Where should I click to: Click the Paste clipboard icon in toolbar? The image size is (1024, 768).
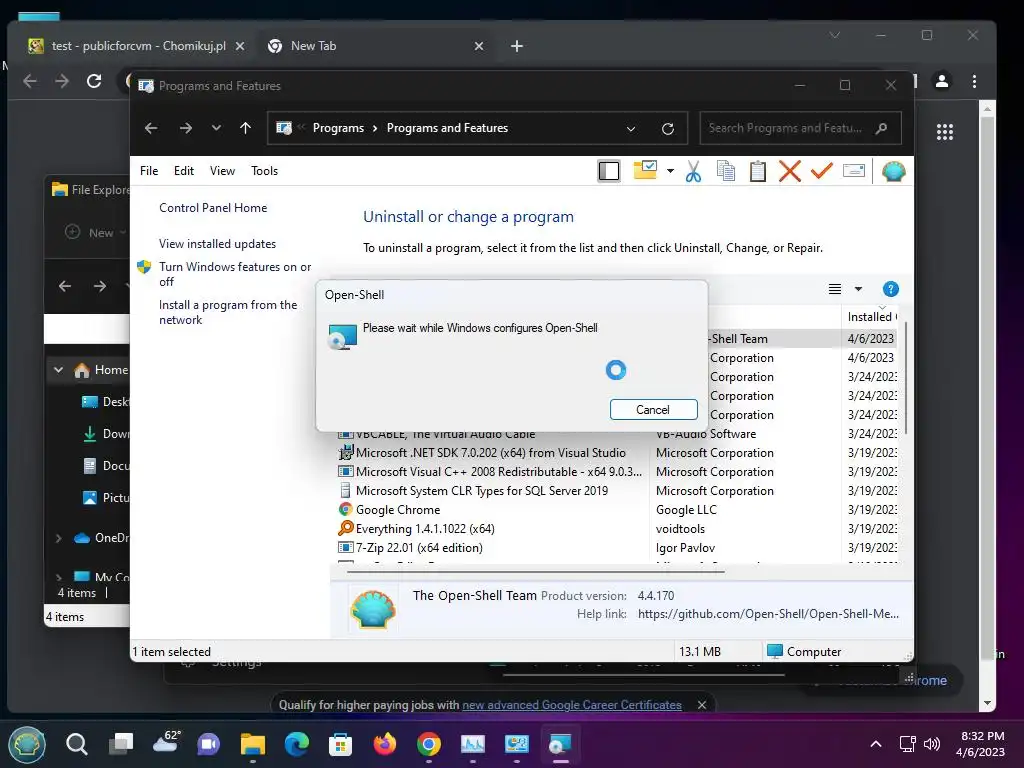pos(758,171)
